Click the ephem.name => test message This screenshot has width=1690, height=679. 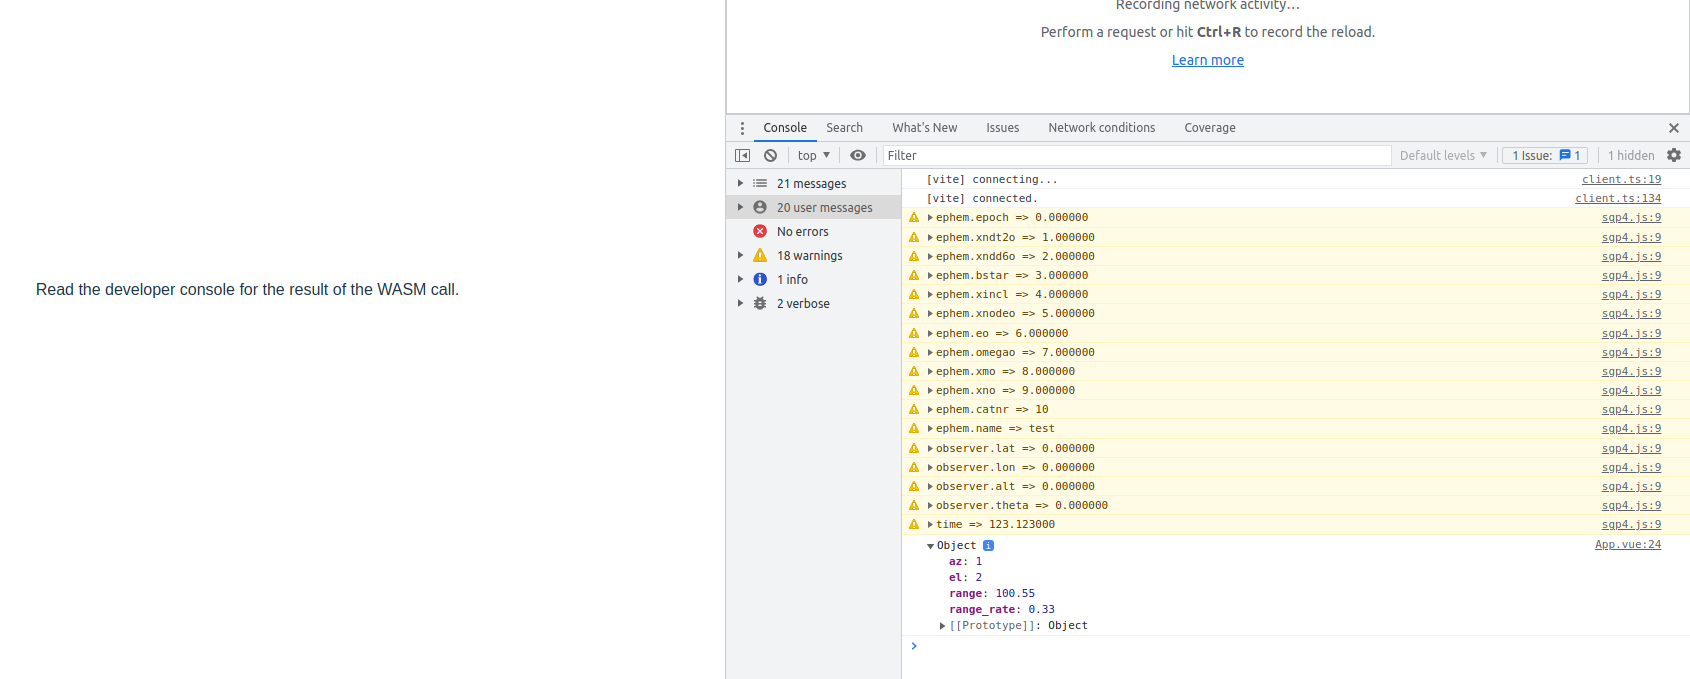[995, 429]
